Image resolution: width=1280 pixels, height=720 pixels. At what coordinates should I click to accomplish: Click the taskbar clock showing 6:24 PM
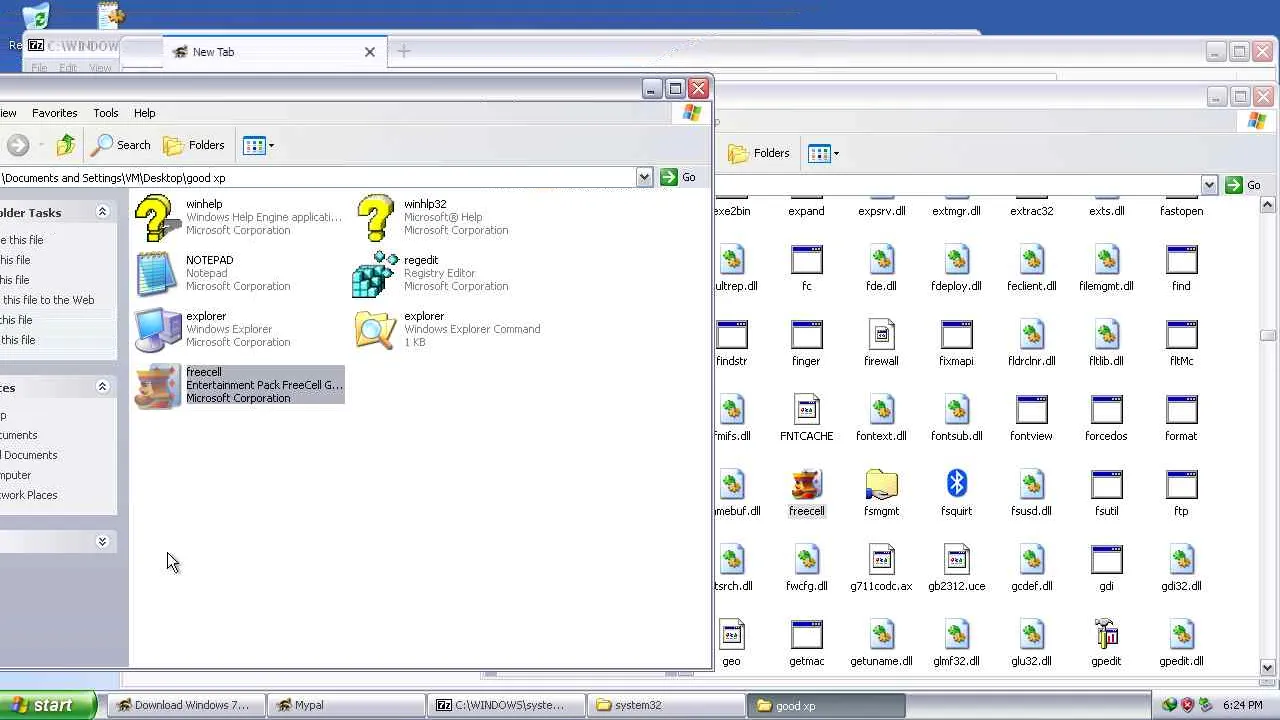[1242, 705]
